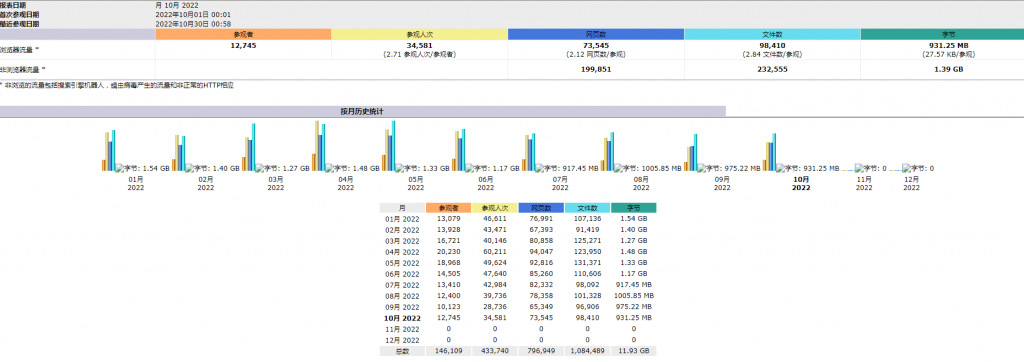Open 04月 2022 under the history chart
The width and height of the screenshot is (1024, 362).
[345, 183]
